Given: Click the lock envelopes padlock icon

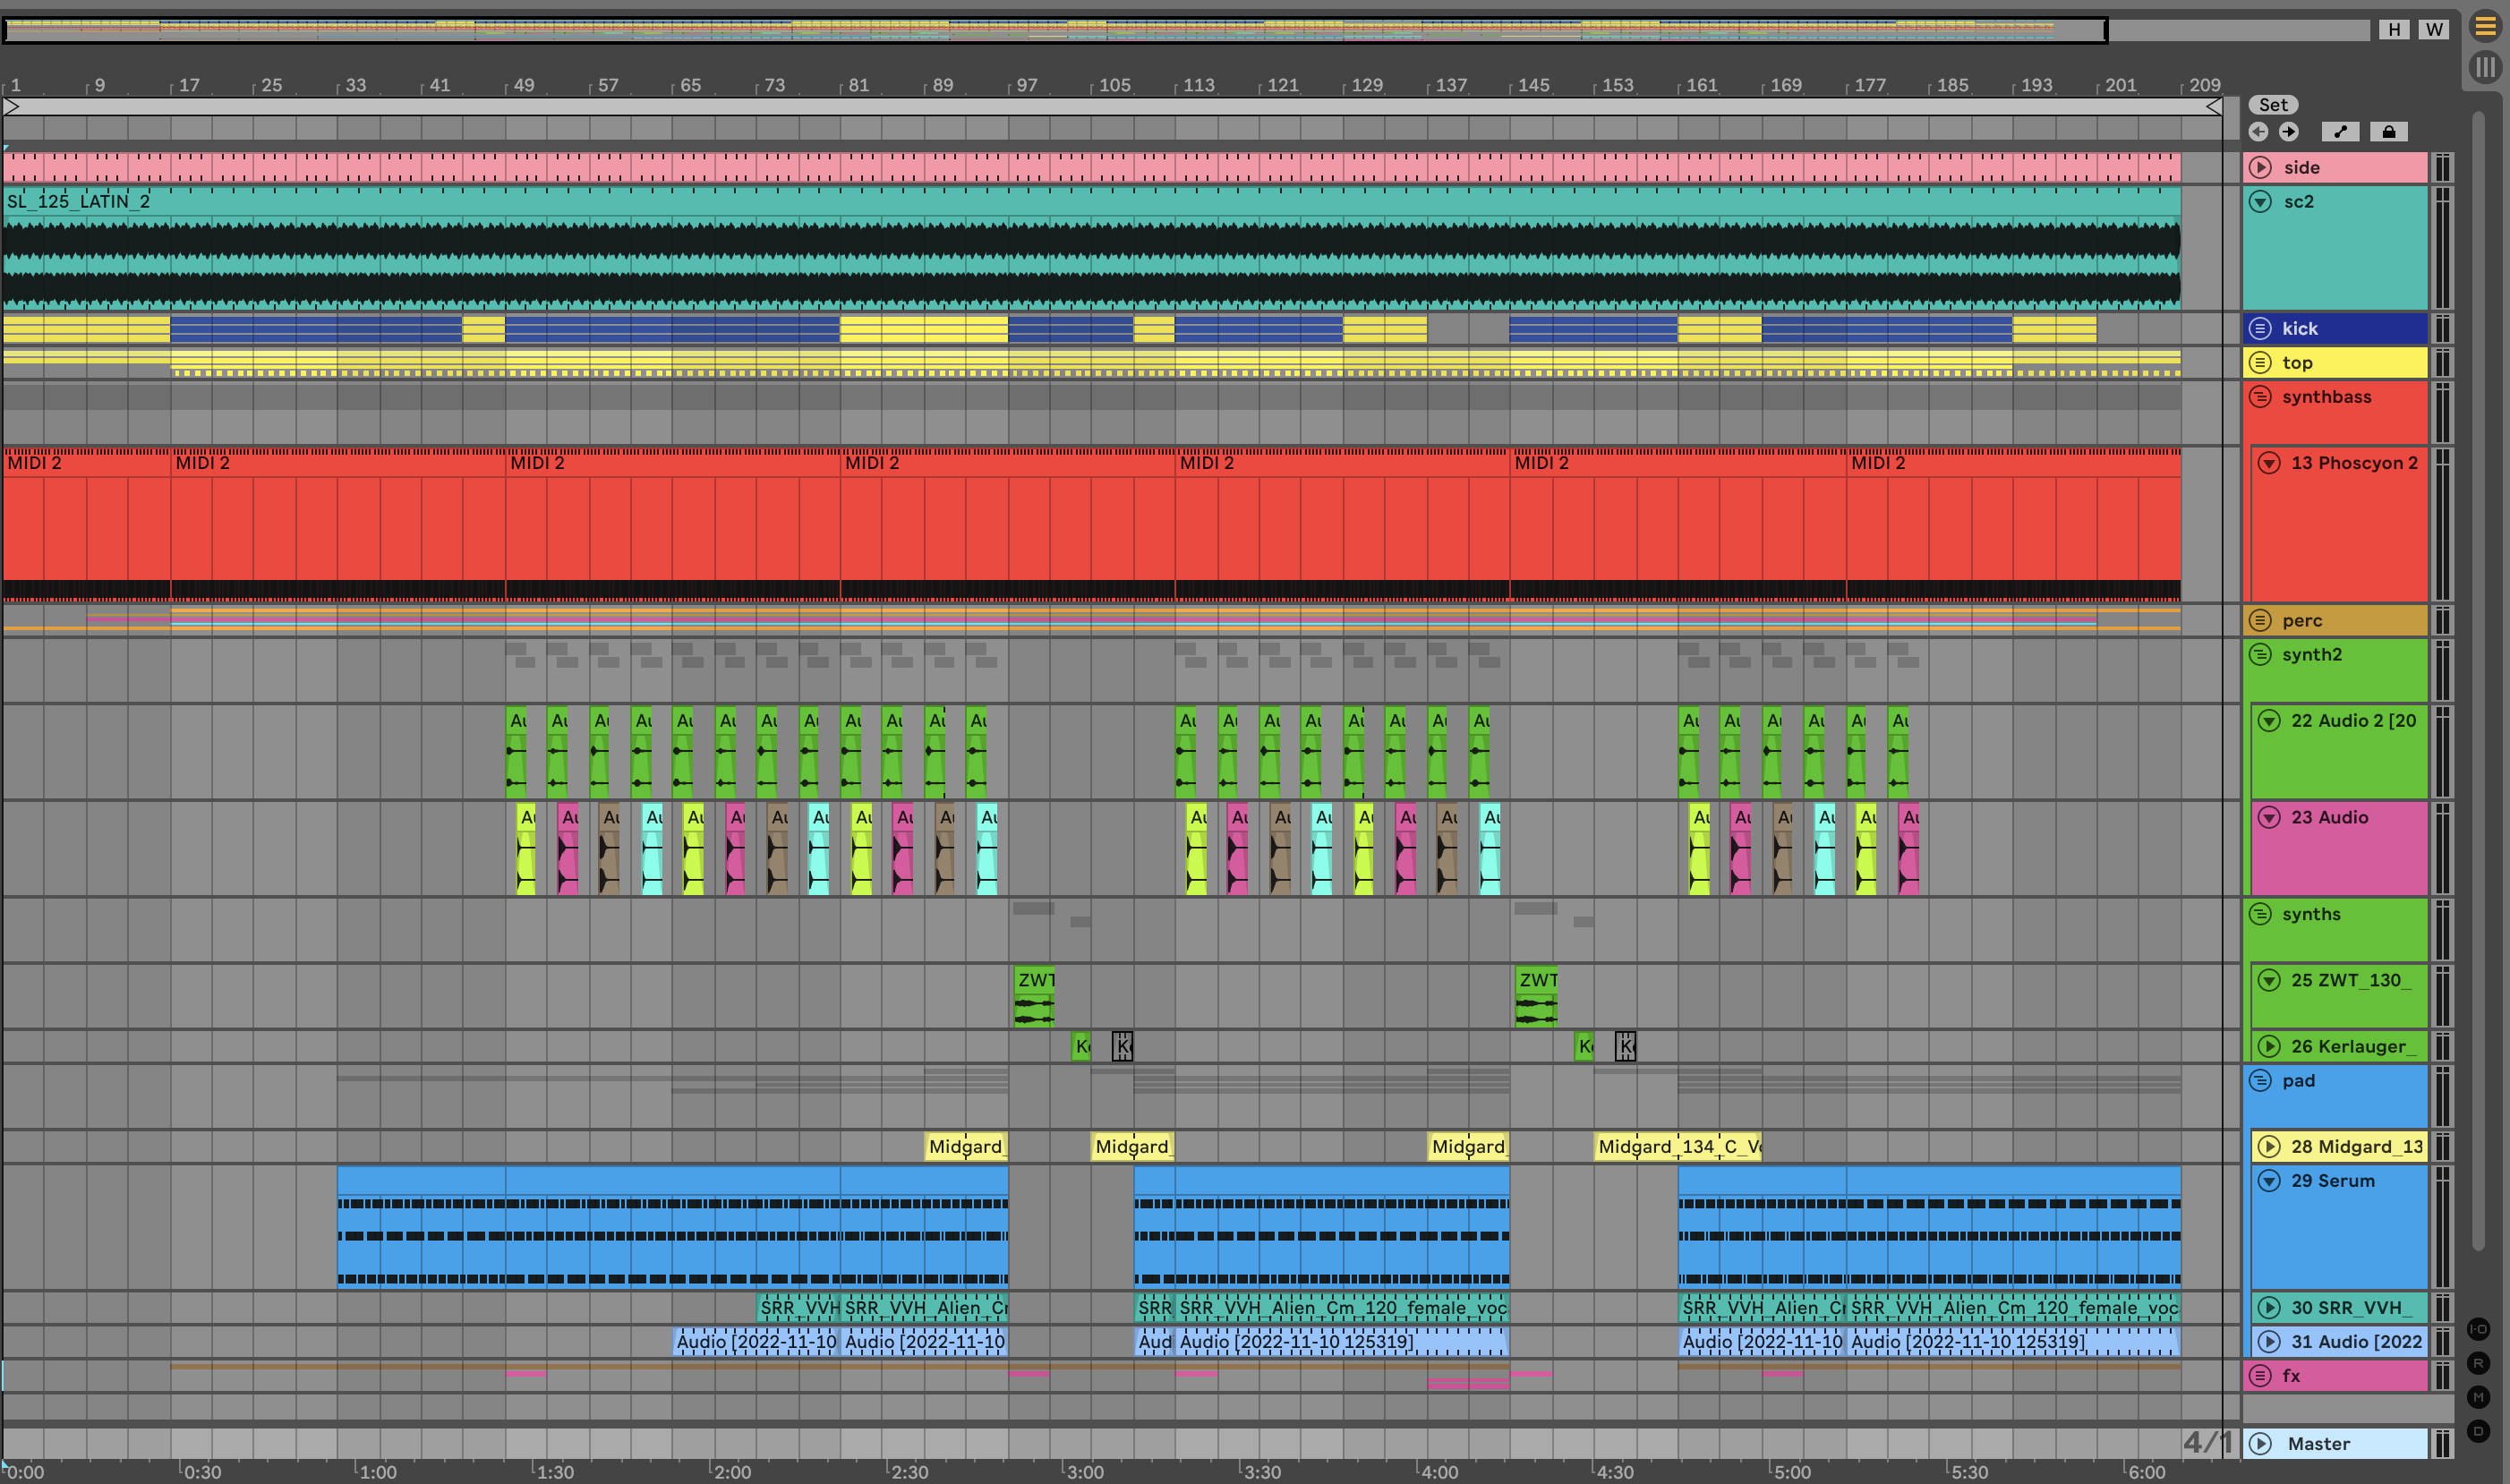Looking at the screenshot, I should 2389,132.
